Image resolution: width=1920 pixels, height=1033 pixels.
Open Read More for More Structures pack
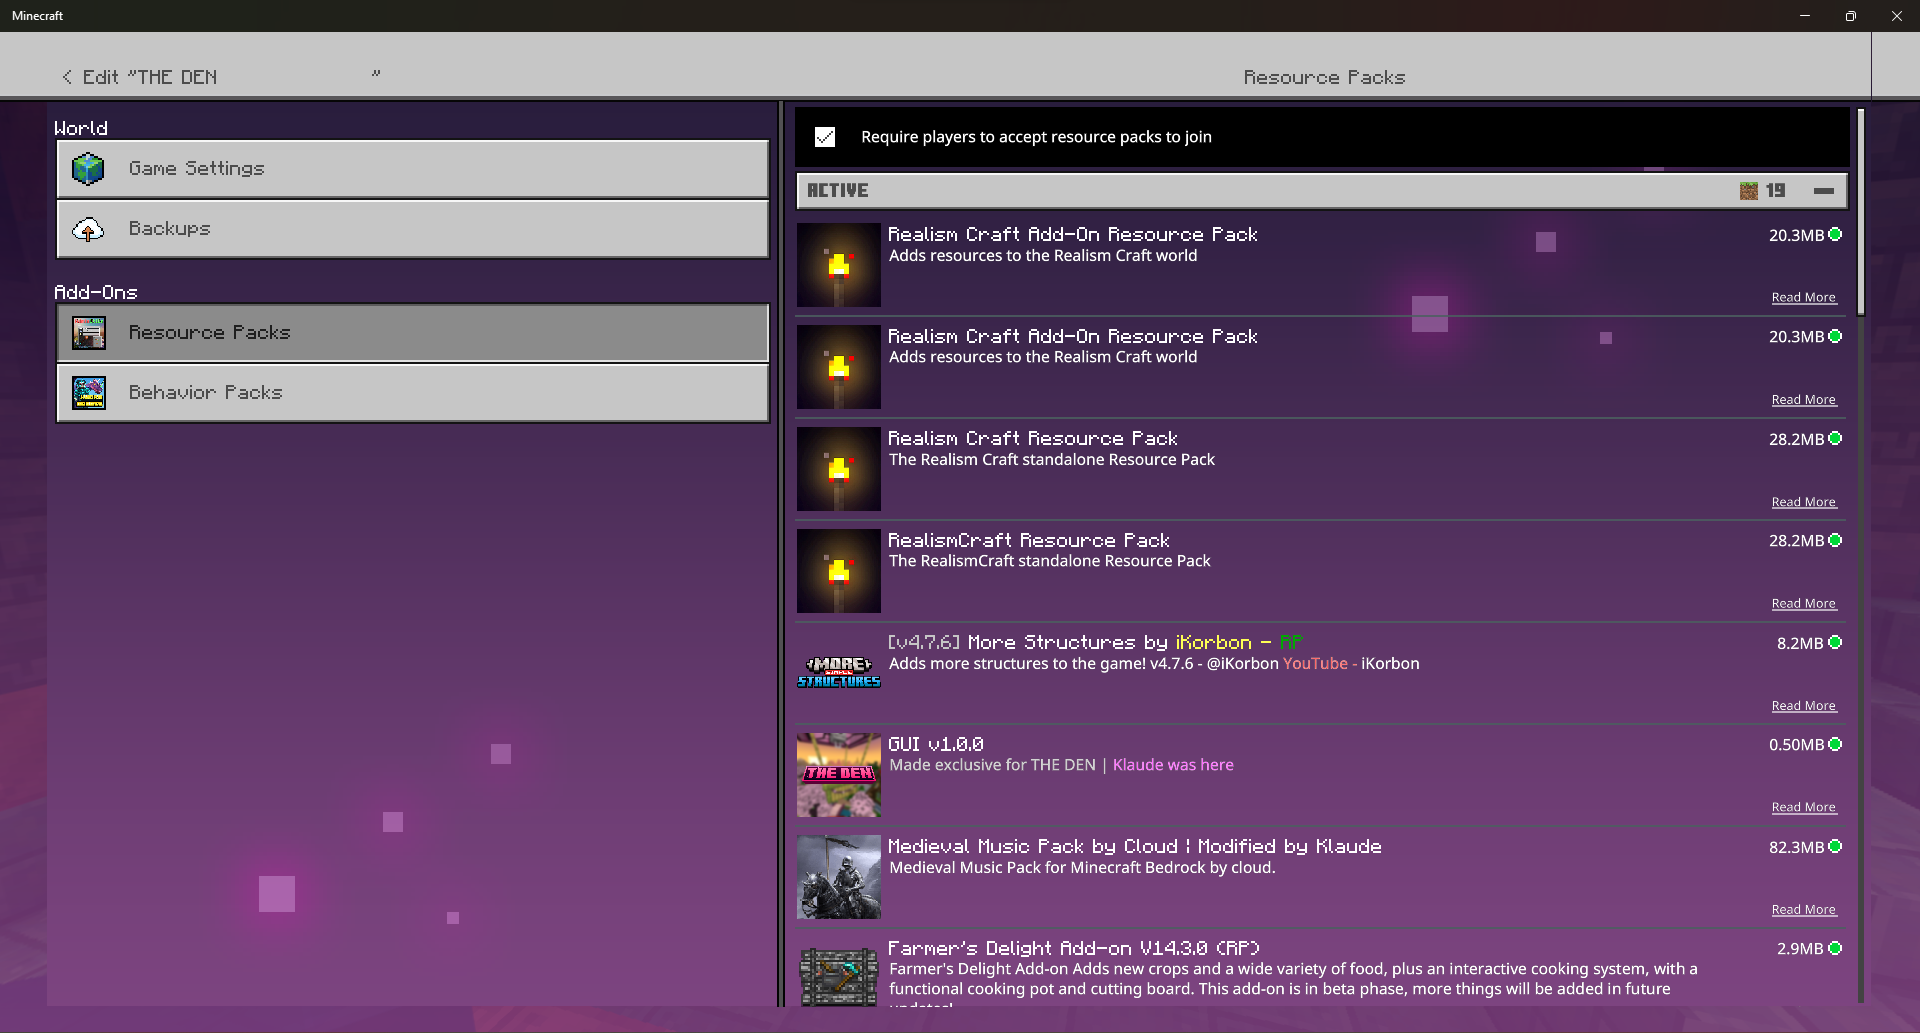(1803, 706)
